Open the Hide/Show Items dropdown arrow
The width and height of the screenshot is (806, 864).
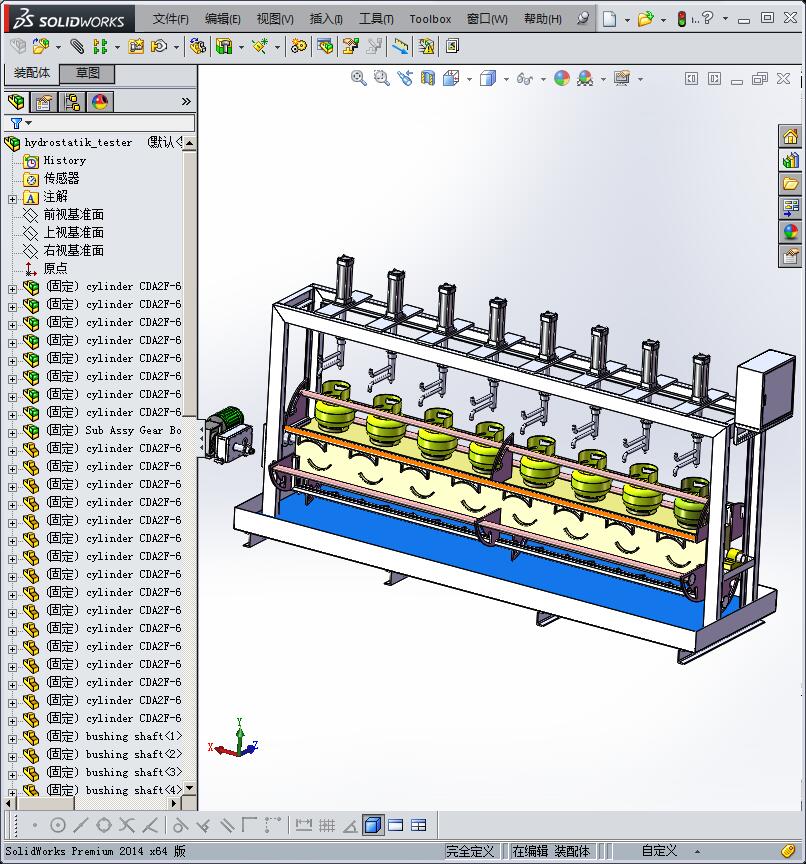tap(543, 79)
